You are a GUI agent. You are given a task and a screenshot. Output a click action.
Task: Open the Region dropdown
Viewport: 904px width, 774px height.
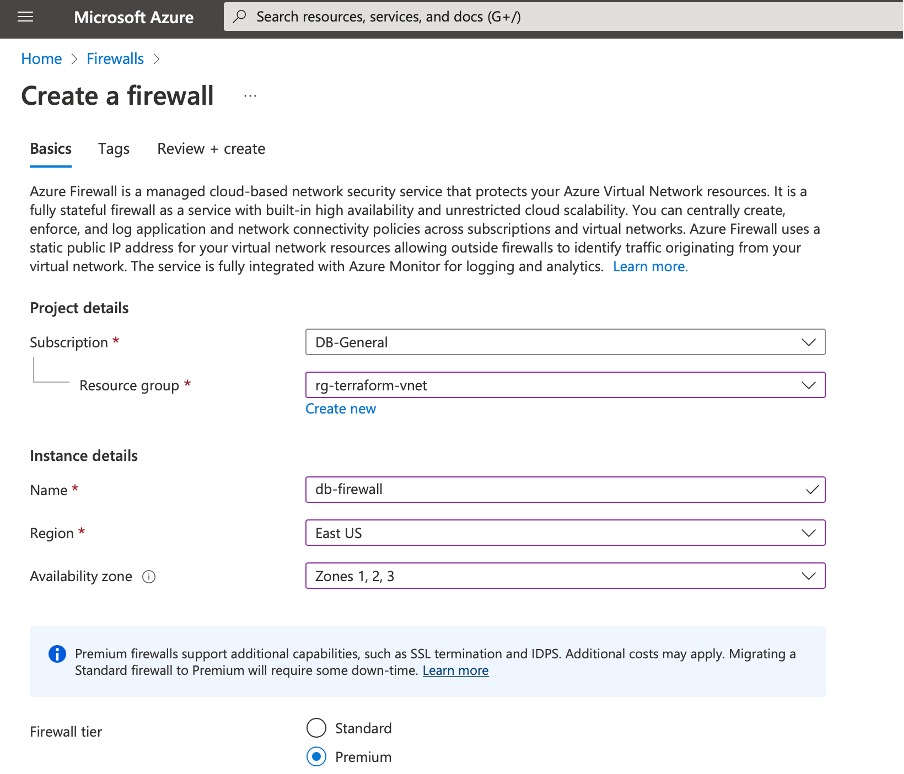[565, 533]
